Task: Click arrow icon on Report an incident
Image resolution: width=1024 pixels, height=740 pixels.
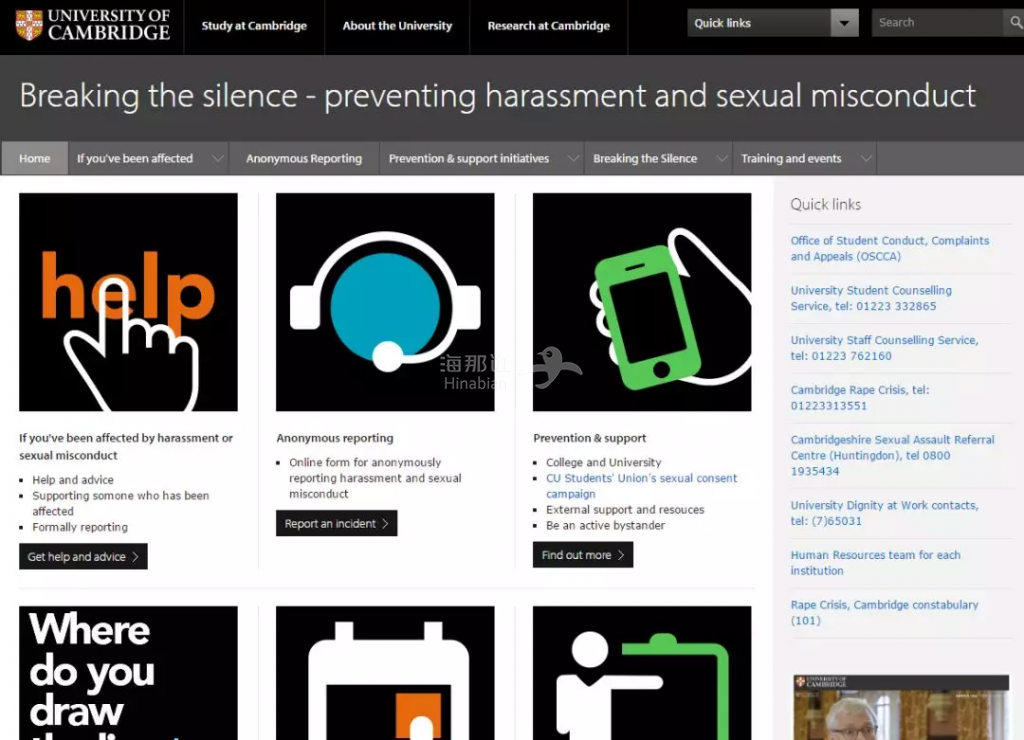Action: (385, 523)
